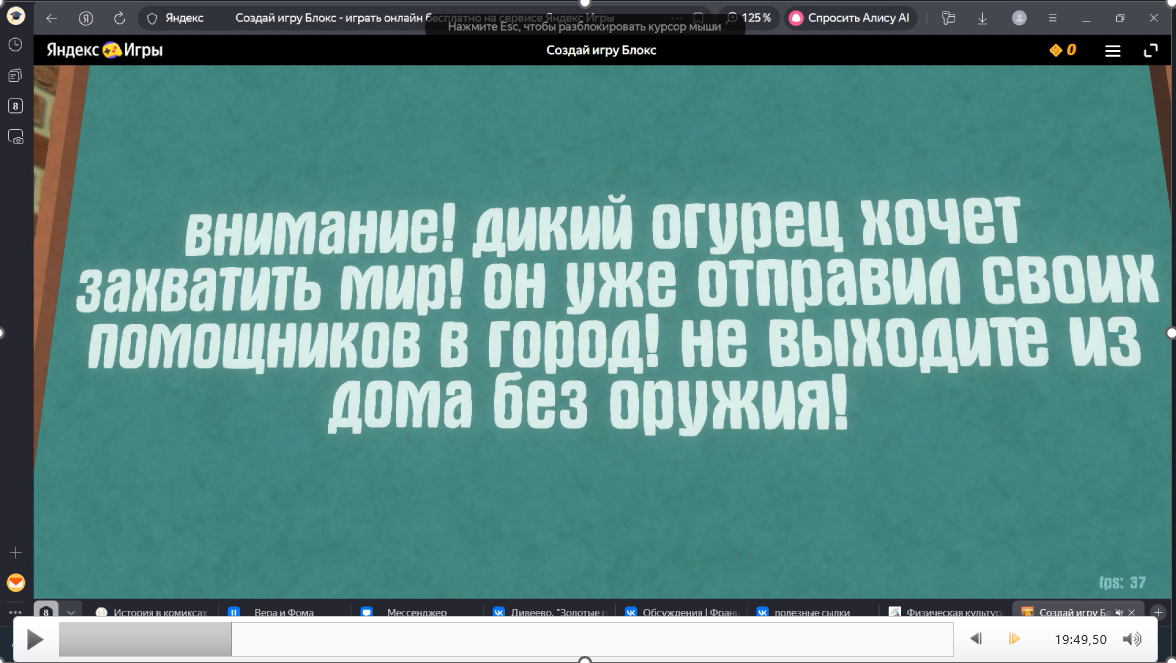Open the sidebar collections icon

pyautogui.click(x=16, y=76)
